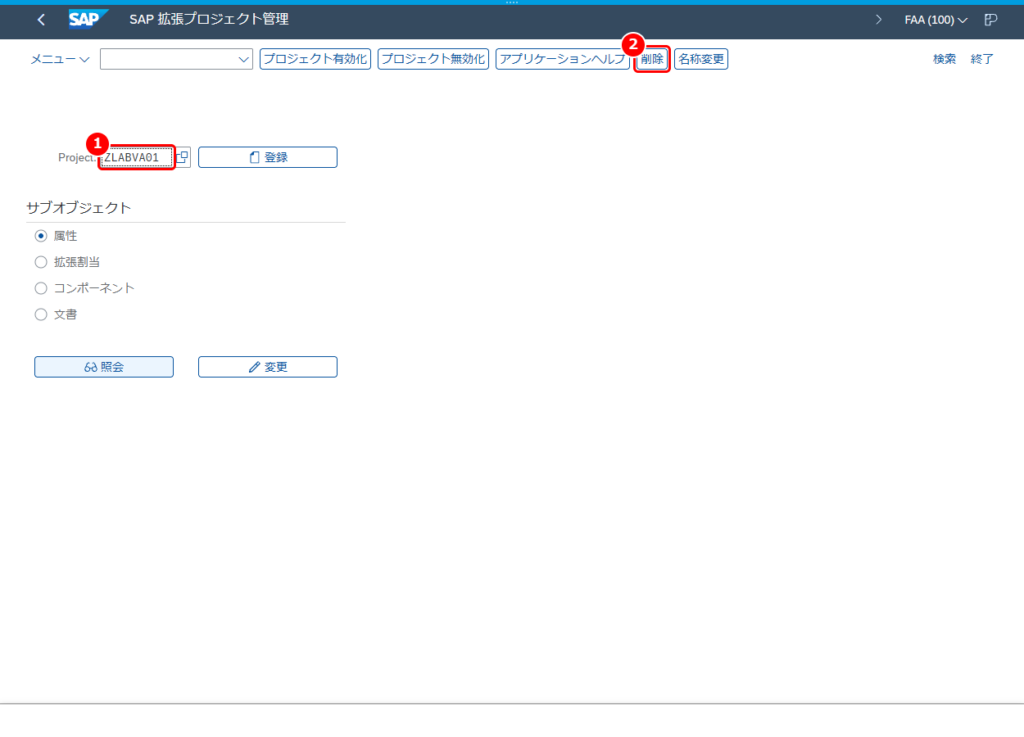The width and height of the screenshot is (1024, 737).
Task: Select the コンポーネント radio button
Action: point(41,288)
